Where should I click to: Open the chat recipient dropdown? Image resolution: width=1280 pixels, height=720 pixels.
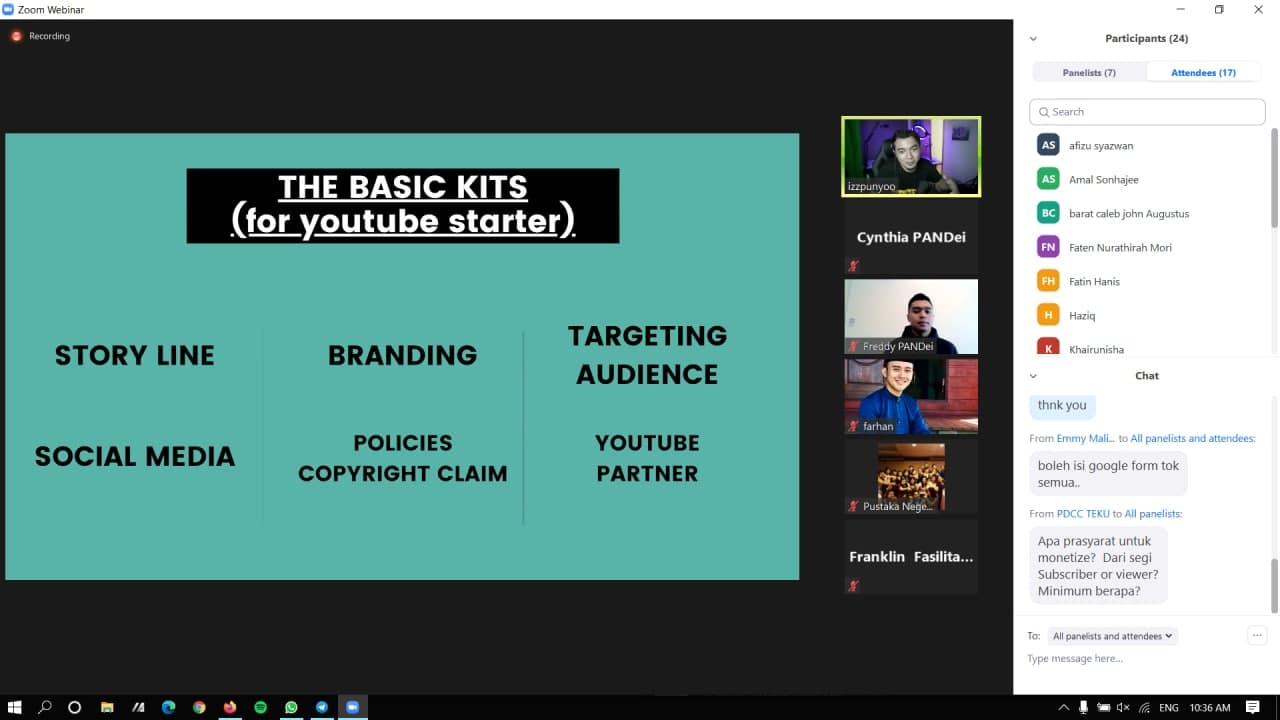tap(1112, 636)
